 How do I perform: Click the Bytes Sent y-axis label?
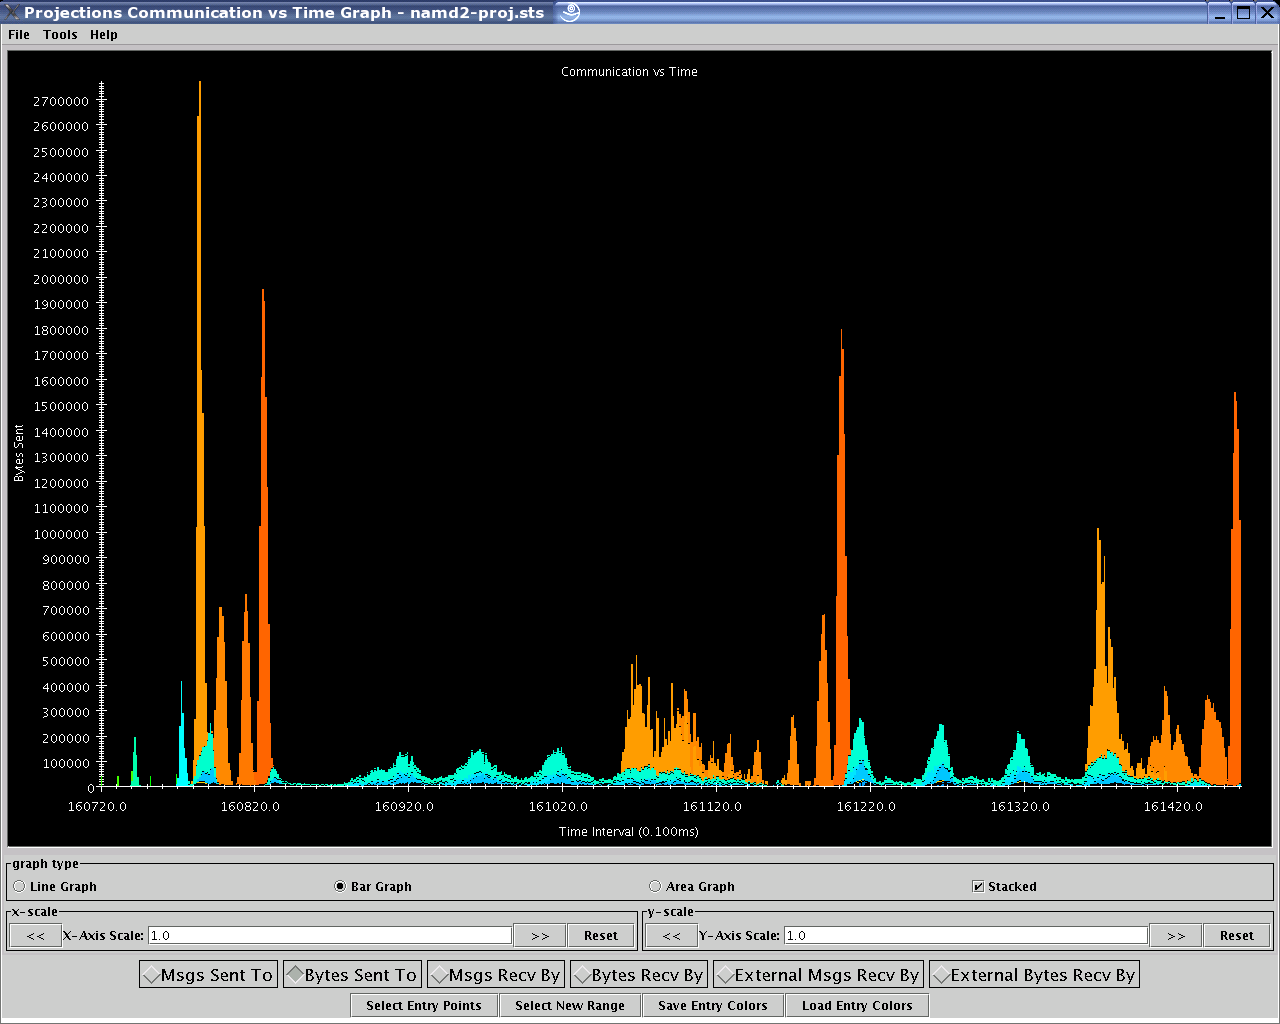pos(19,453)
